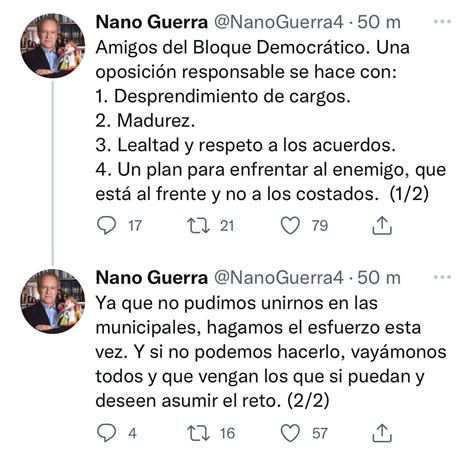Retweet the second tweet with 16 retweets
Image resolution: width=474 pixels, height=459 pixels.
point(198,433)
